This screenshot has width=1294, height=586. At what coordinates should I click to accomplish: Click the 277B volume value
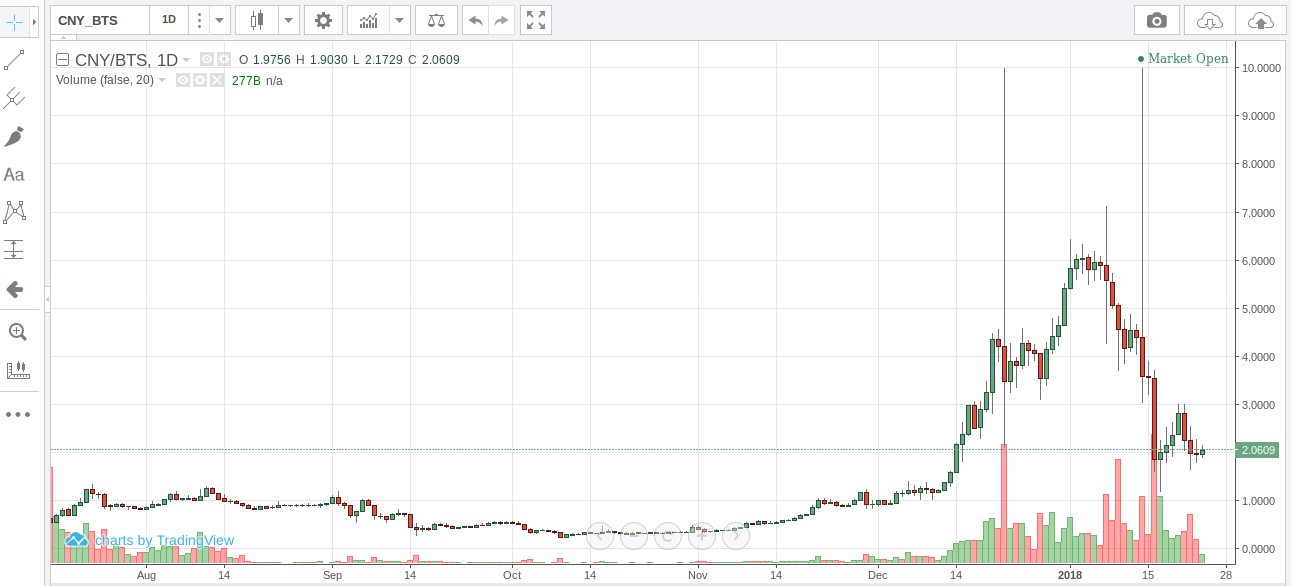tap(246, 80)
